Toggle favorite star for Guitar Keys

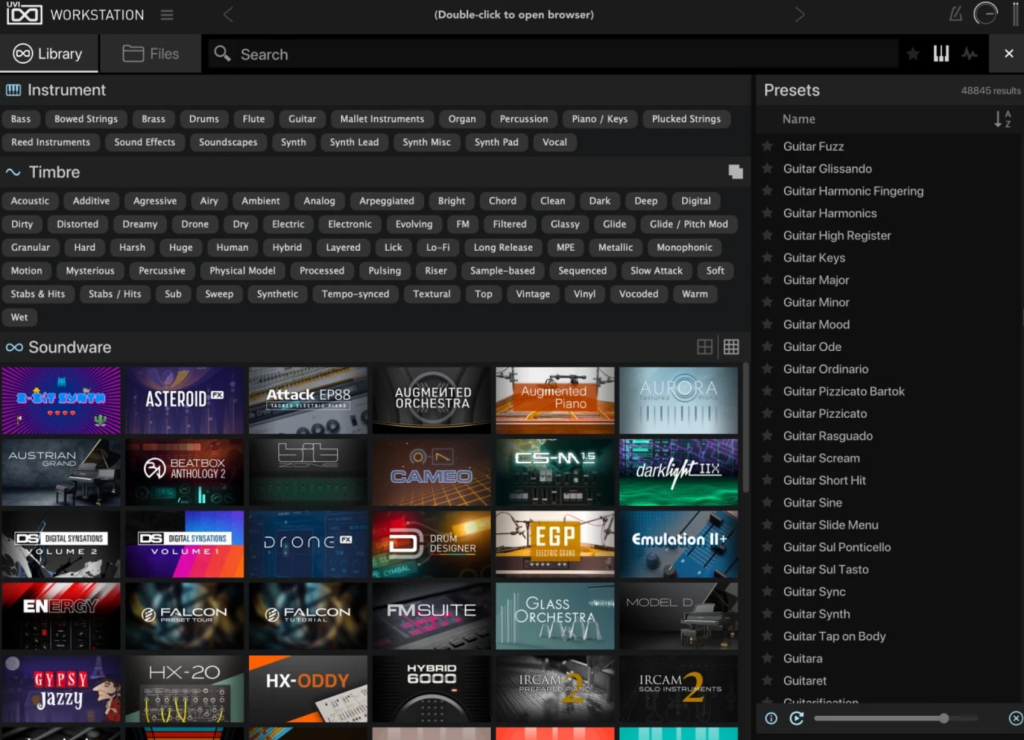768,257
